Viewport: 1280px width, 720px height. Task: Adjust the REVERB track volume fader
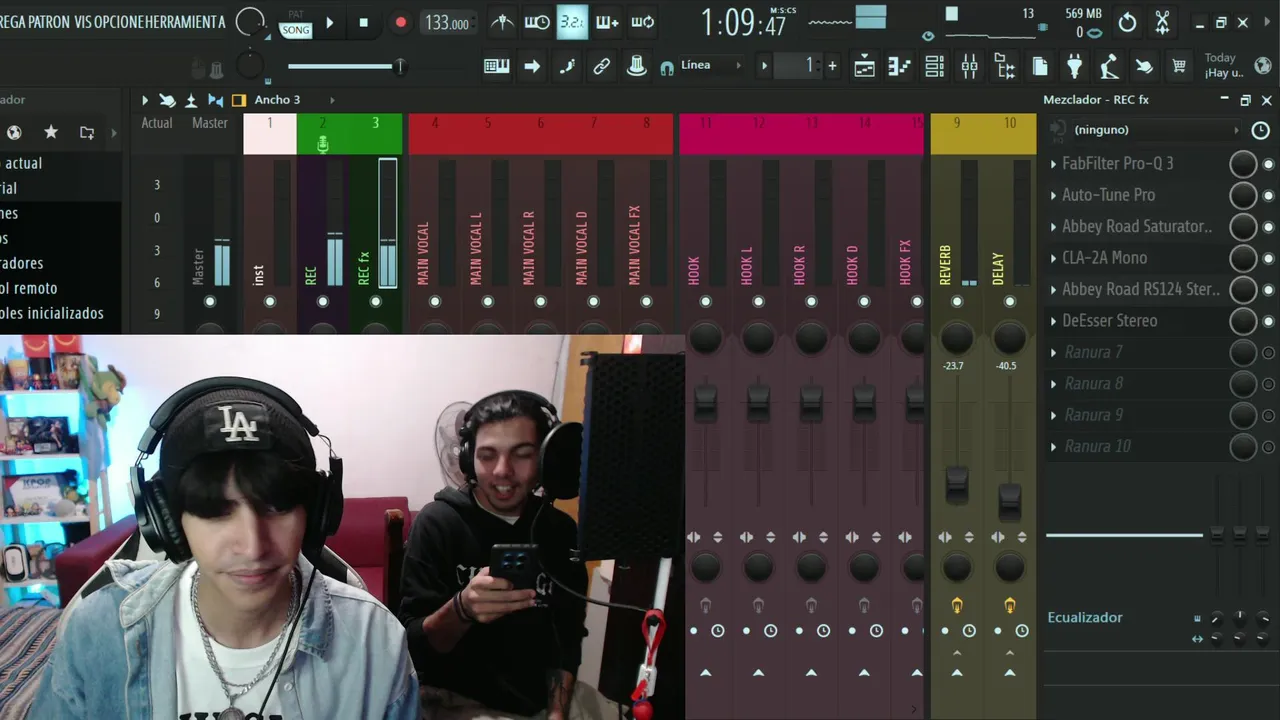957,484
